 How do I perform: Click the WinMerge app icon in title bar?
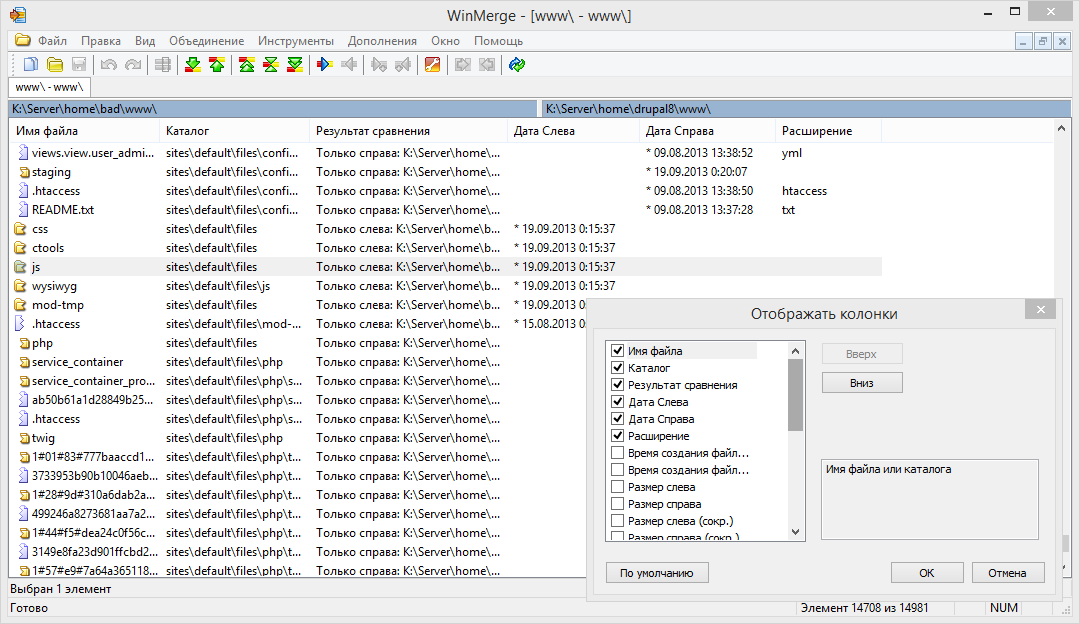click(18, 14)
